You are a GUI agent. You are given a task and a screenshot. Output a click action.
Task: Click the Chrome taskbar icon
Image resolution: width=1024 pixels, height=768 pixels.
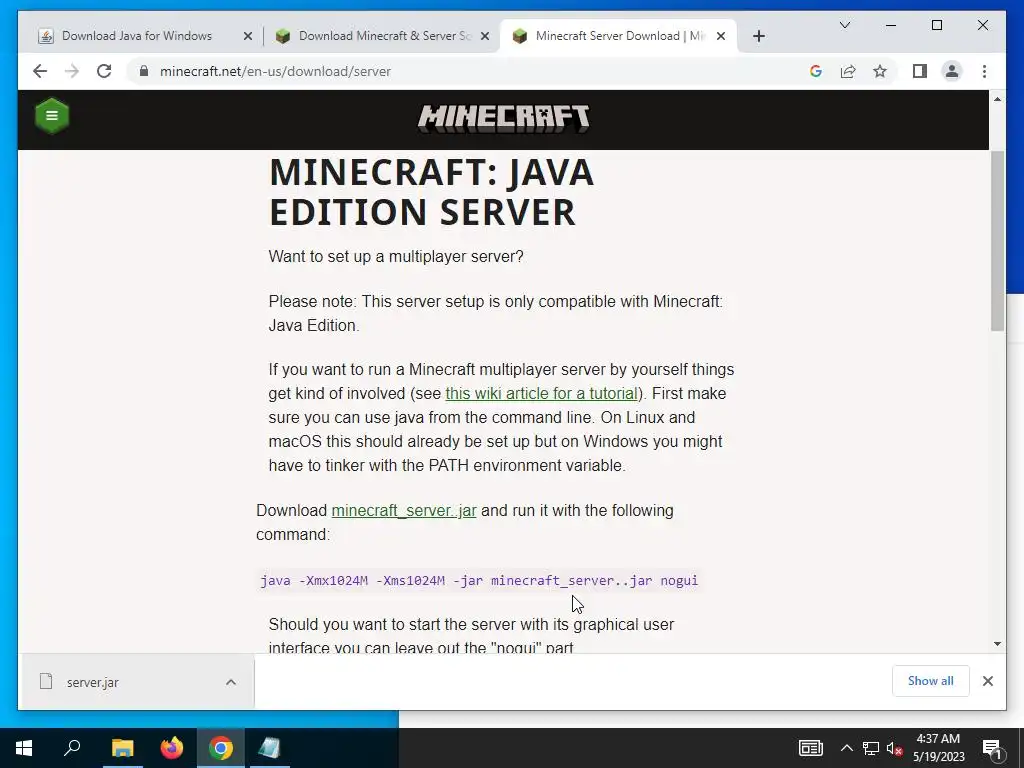pyautogui.click(x=221, y=748)
